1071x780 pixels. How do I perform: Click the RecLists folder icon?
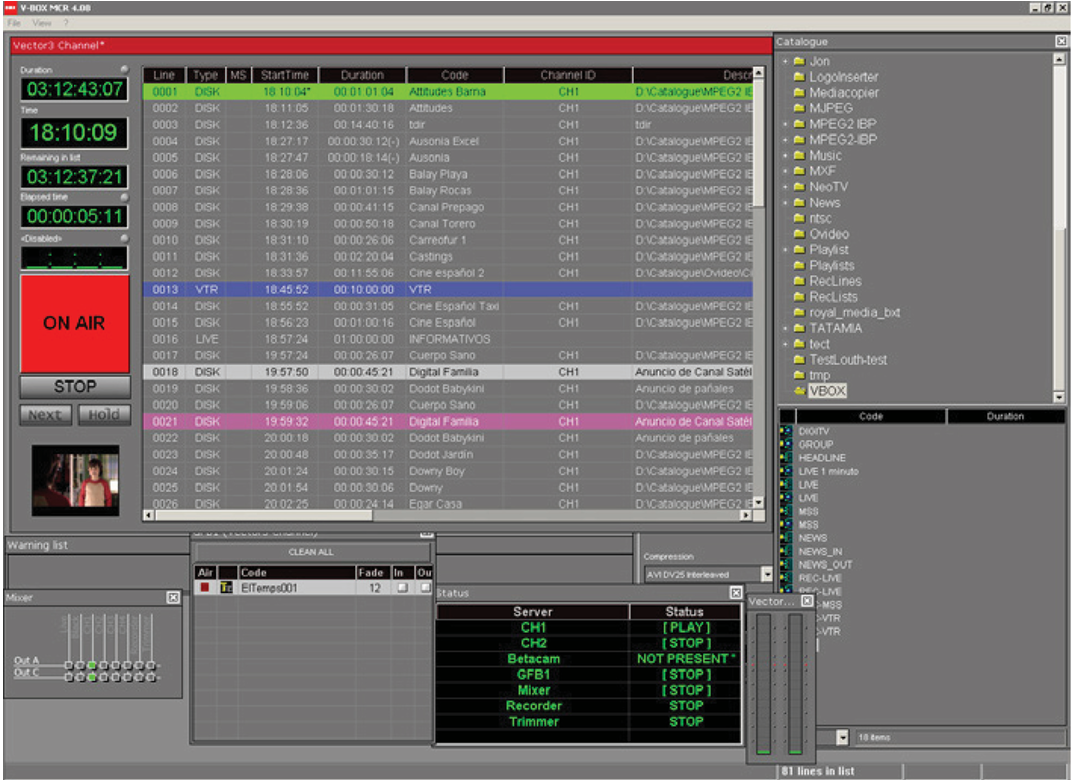pyautogui.click(x=798, y=297)
